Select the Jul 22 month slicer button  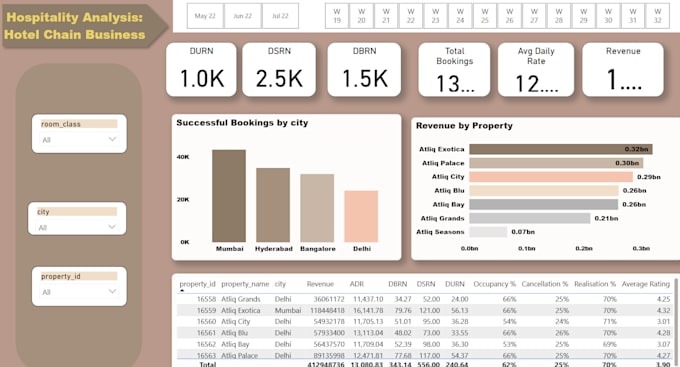point(280,16)
